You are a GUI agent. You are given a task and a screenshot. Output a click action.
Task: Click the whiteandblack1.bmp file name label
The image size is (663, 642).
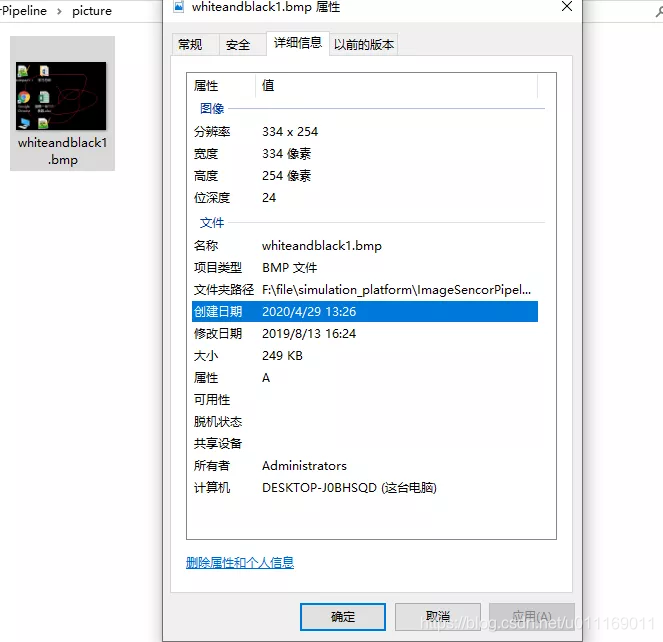[x=62, y=151]
